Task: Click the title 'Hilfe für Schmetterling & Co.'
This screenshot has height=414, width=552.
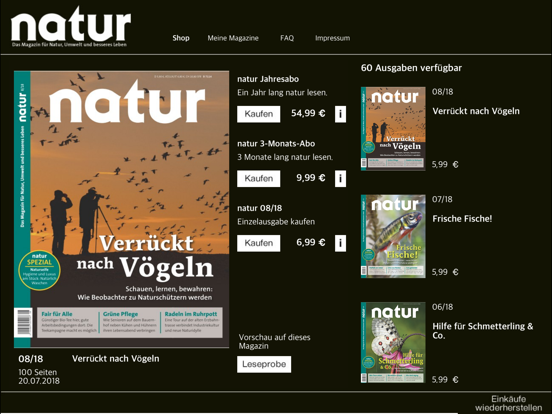Action: [483, 331]
